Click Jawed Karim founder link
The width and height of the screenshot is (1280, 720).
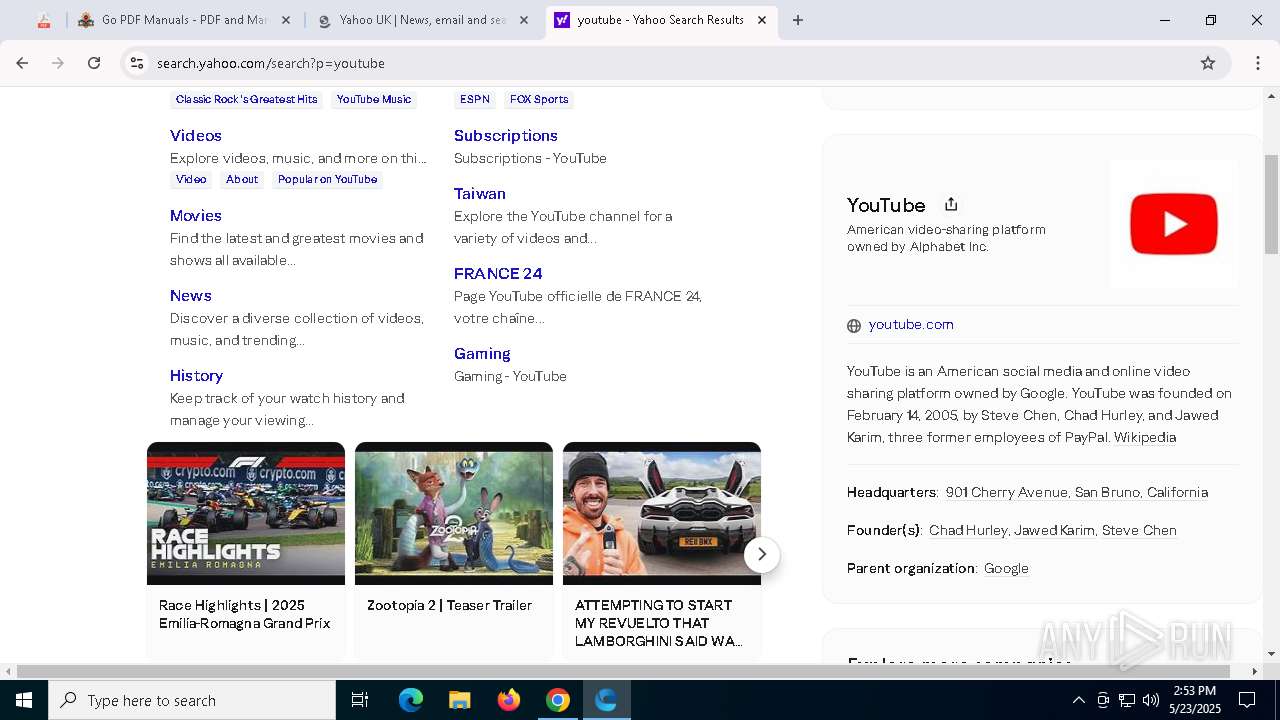tap(1054, 530)
